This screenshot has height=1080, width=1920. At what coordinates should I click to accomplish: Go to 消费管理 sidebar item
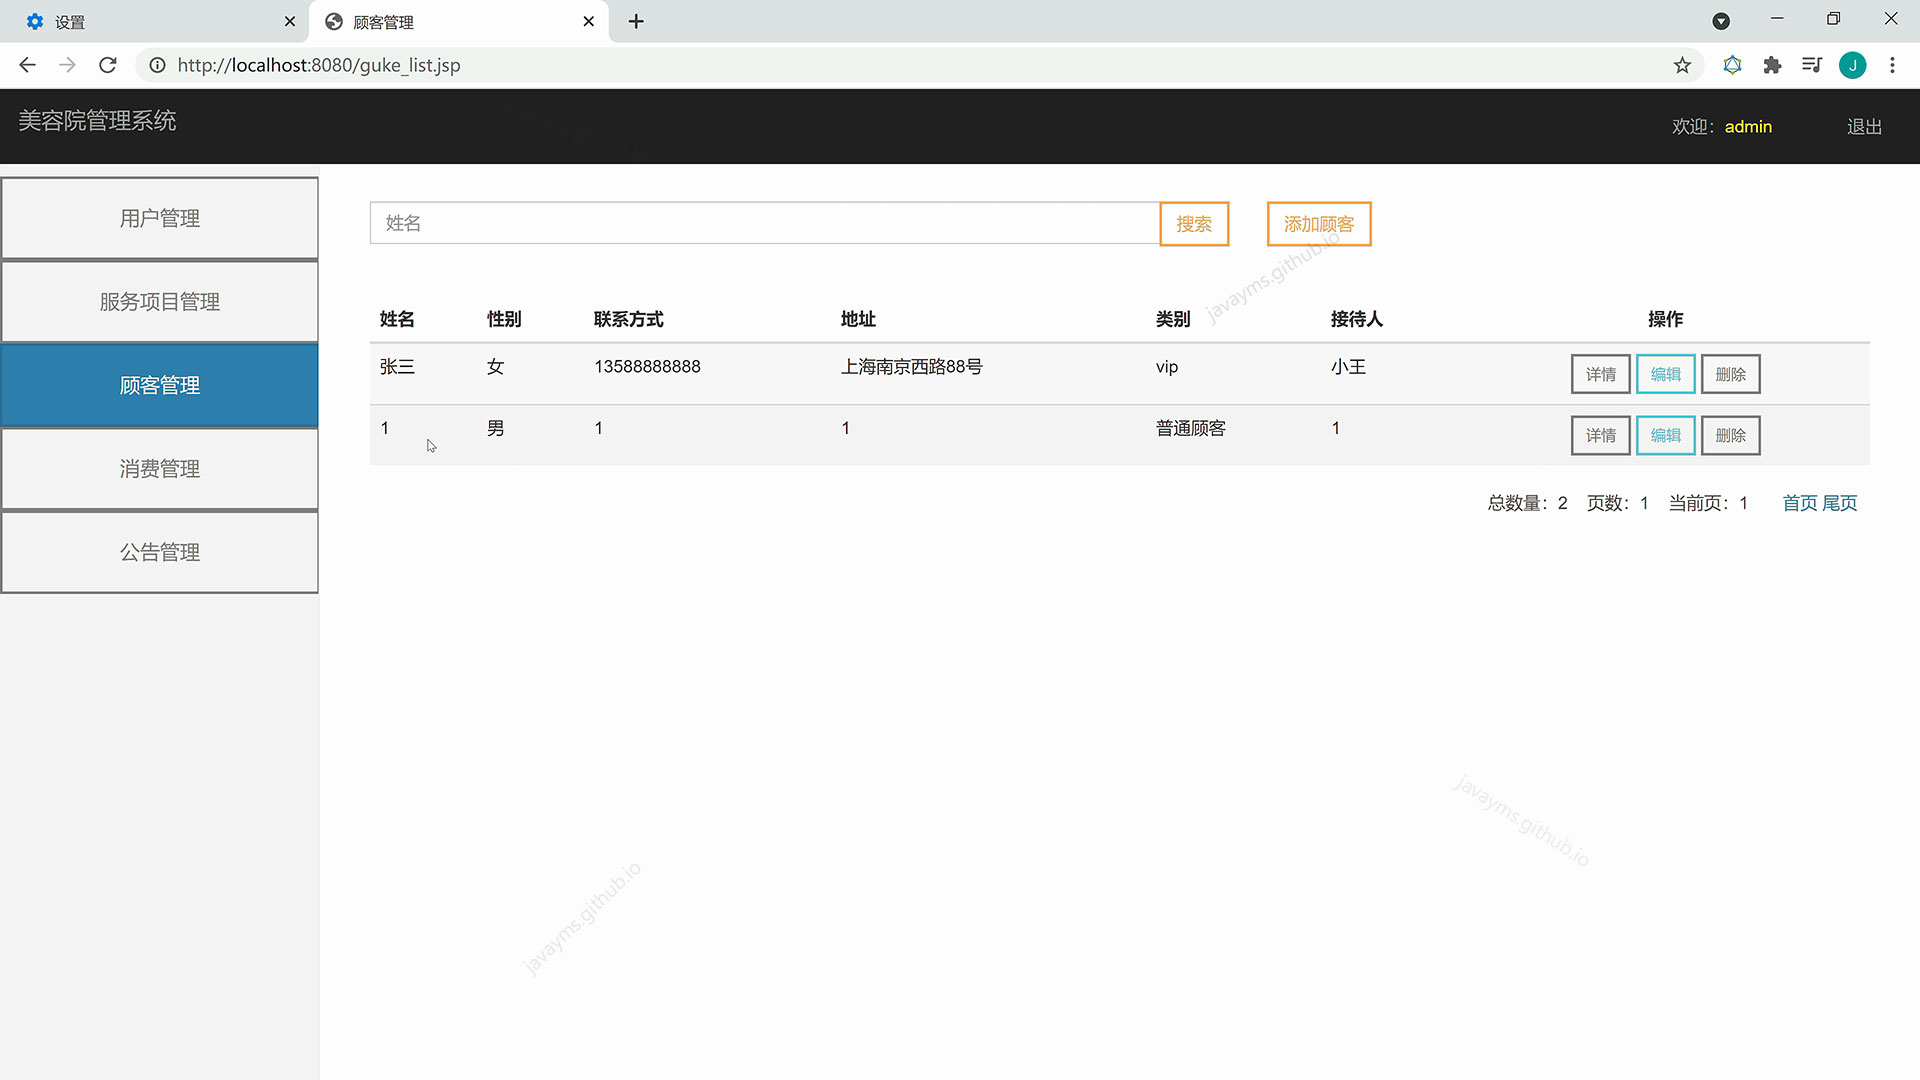click(160, 469)
